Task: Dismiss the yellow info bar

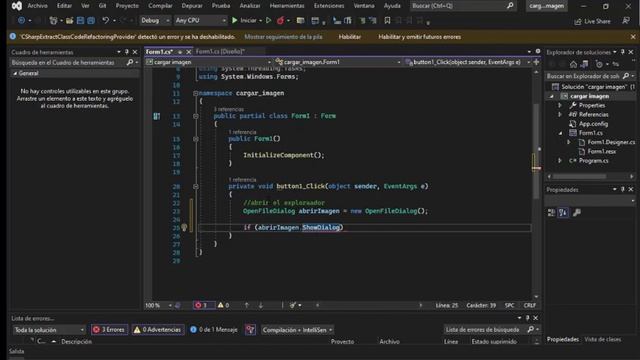Action: (x=633, y=37)
